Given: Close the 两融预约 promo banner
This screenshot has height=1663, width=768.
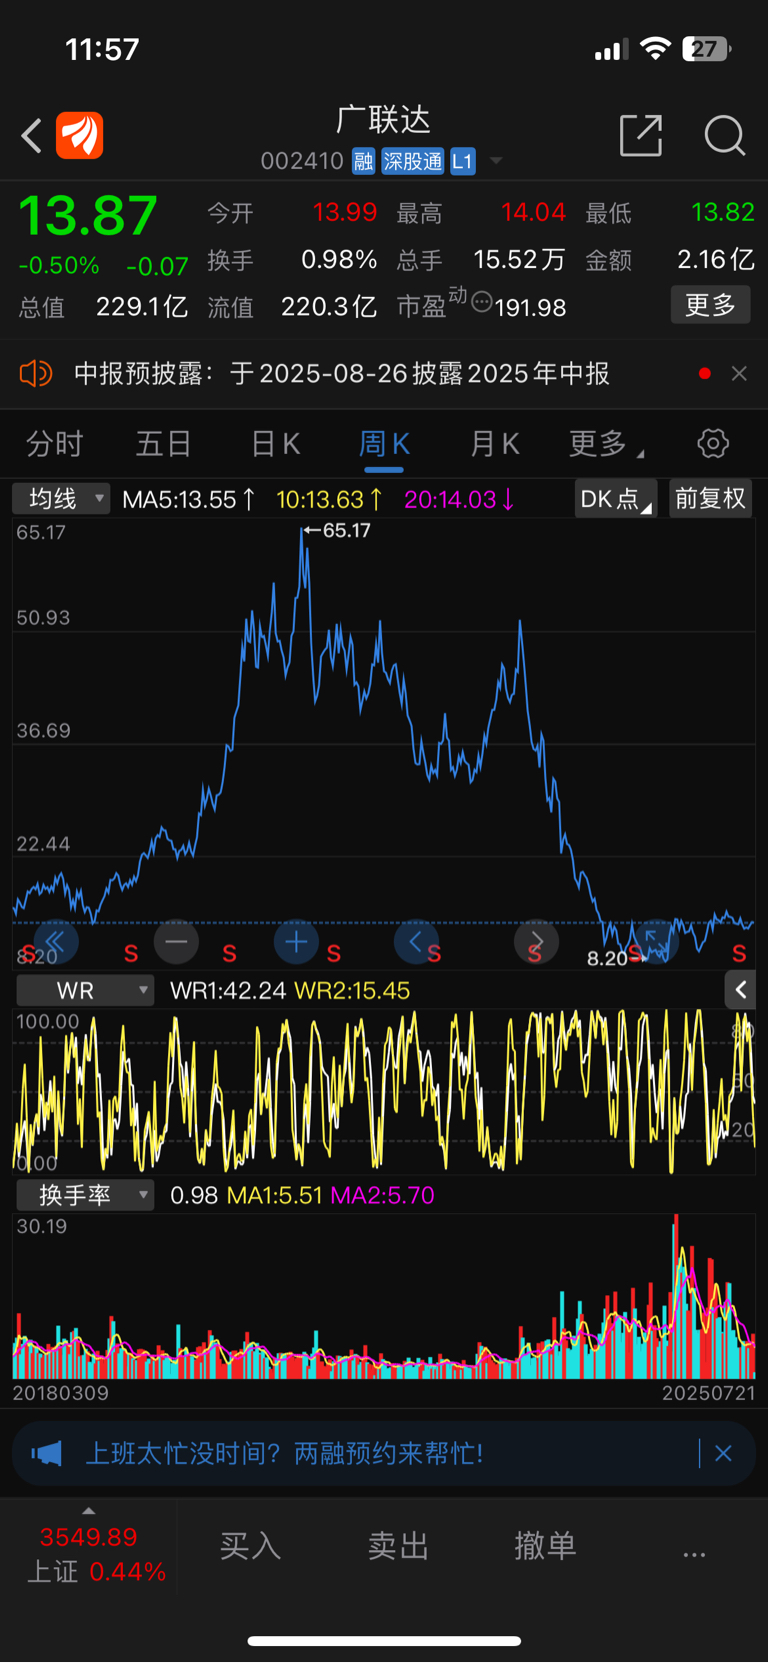Looking at the screenshot, I should coord(723,1453).
